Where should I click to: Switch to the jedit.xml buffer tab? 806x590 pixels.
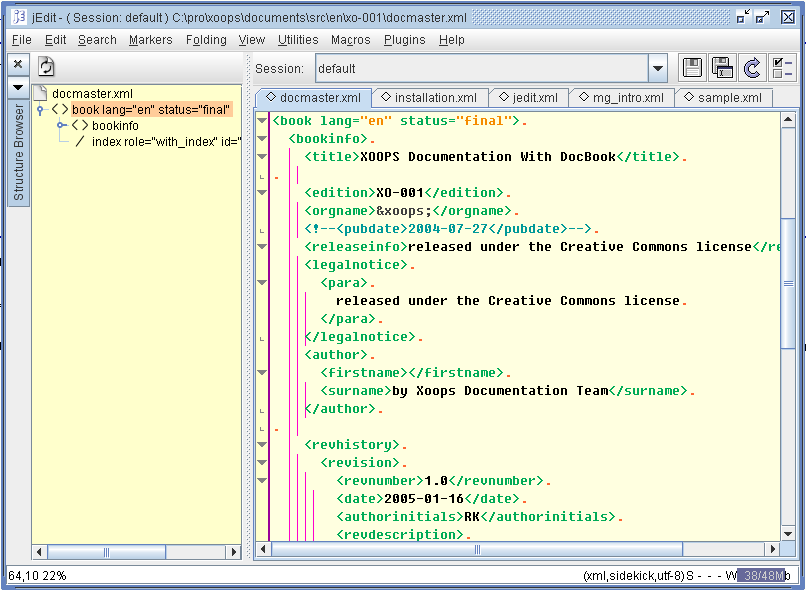528,97
